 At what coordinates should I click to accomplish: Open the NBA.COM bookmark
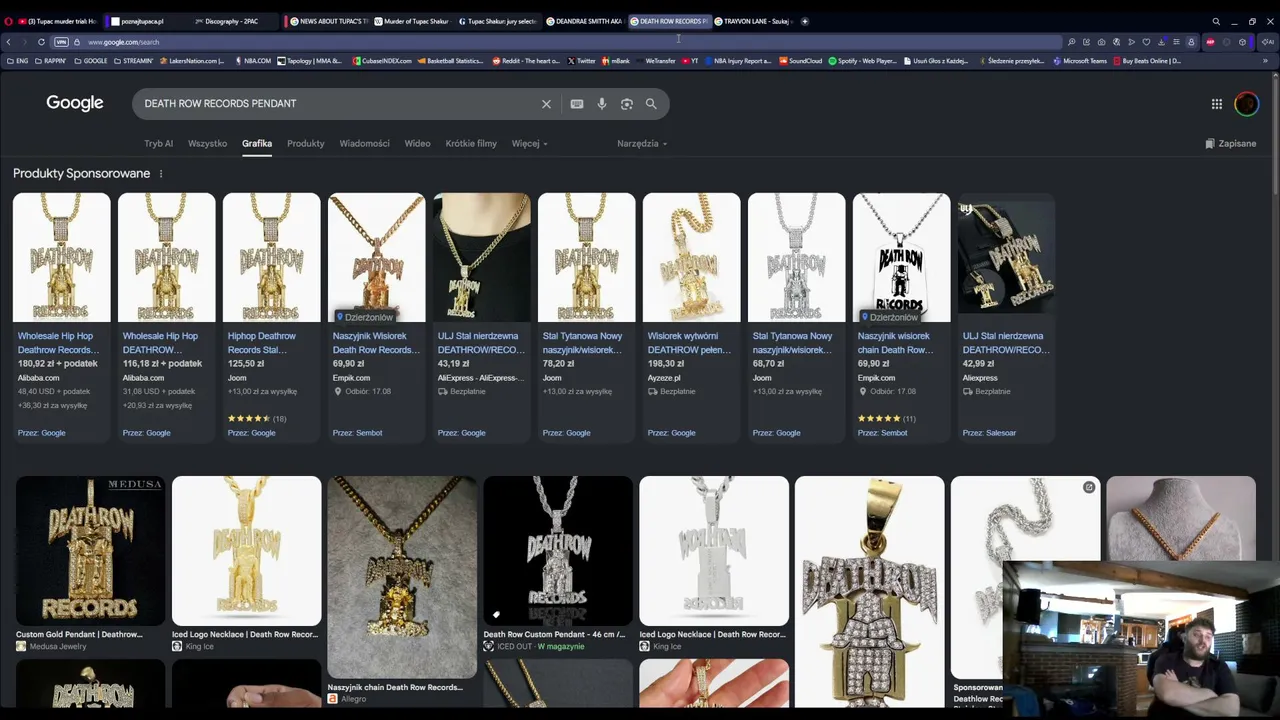click(253, 61)
